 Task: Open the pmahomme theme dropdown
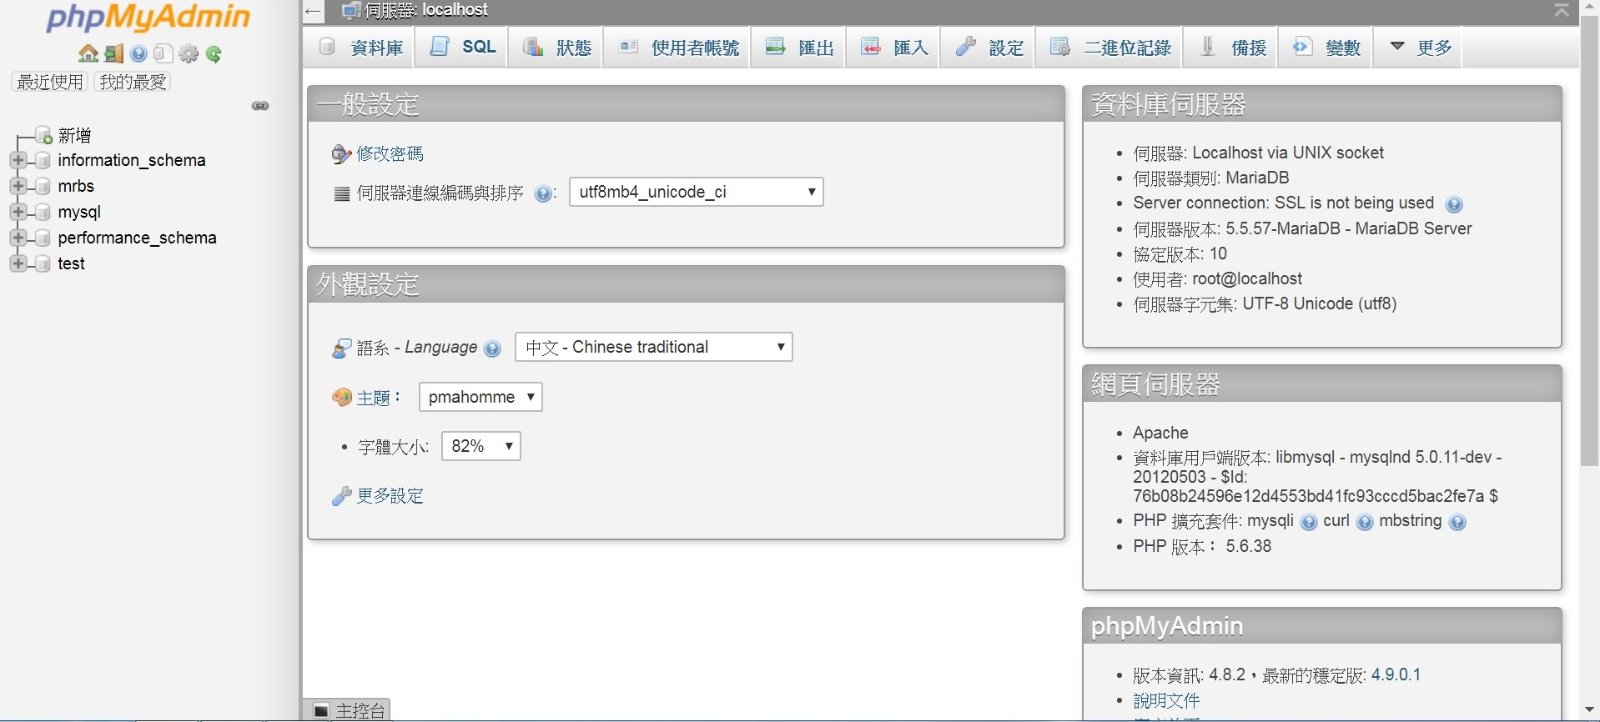coord(480,397)
